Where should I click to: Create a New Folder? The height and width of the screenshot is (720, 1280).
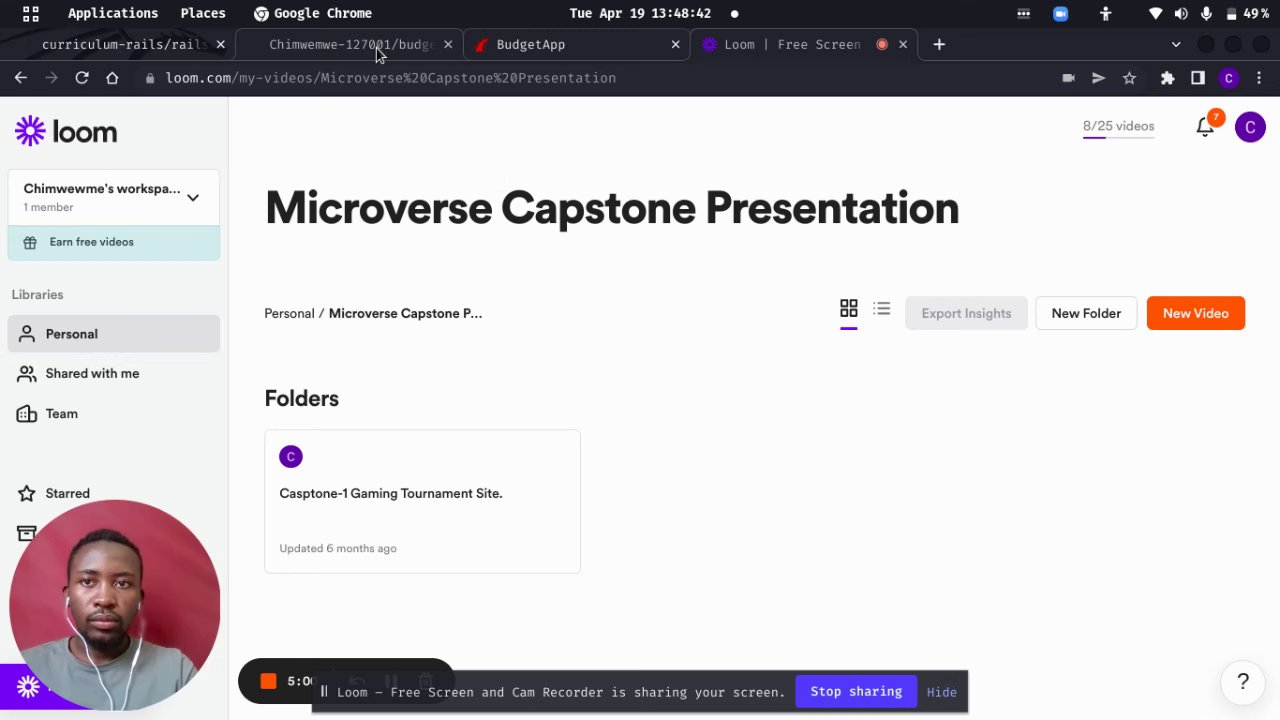pyautogui.click(x=1086, y=313)
